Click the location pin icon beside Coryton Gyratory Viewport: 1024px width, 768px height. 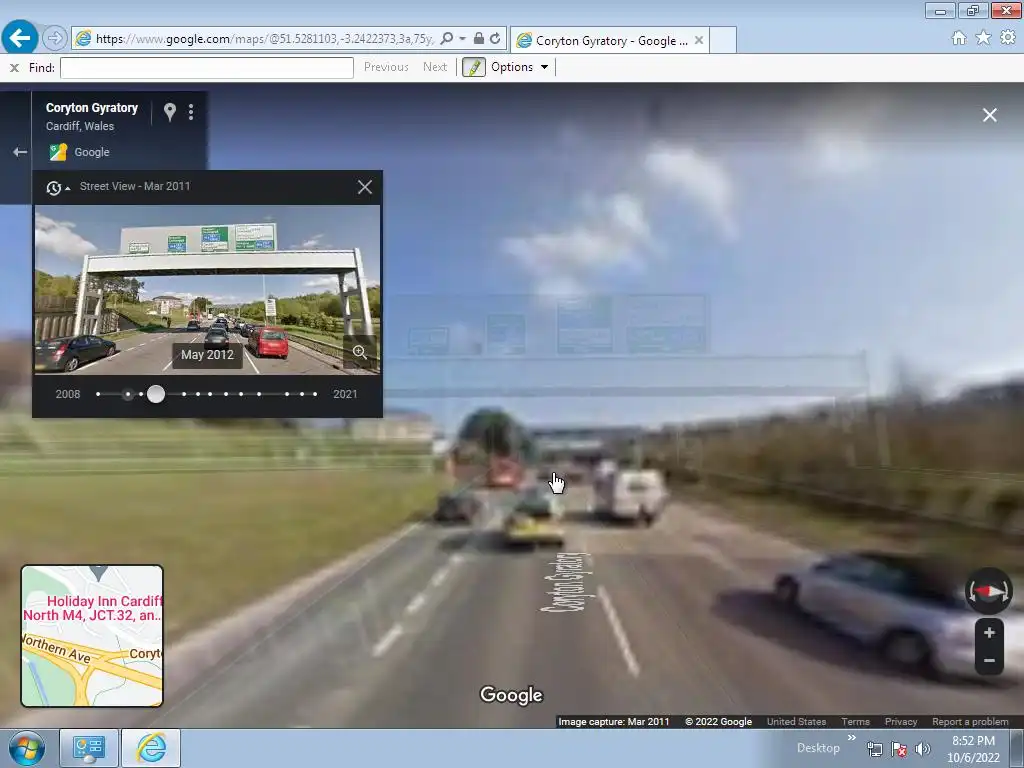tap(170, 112)
